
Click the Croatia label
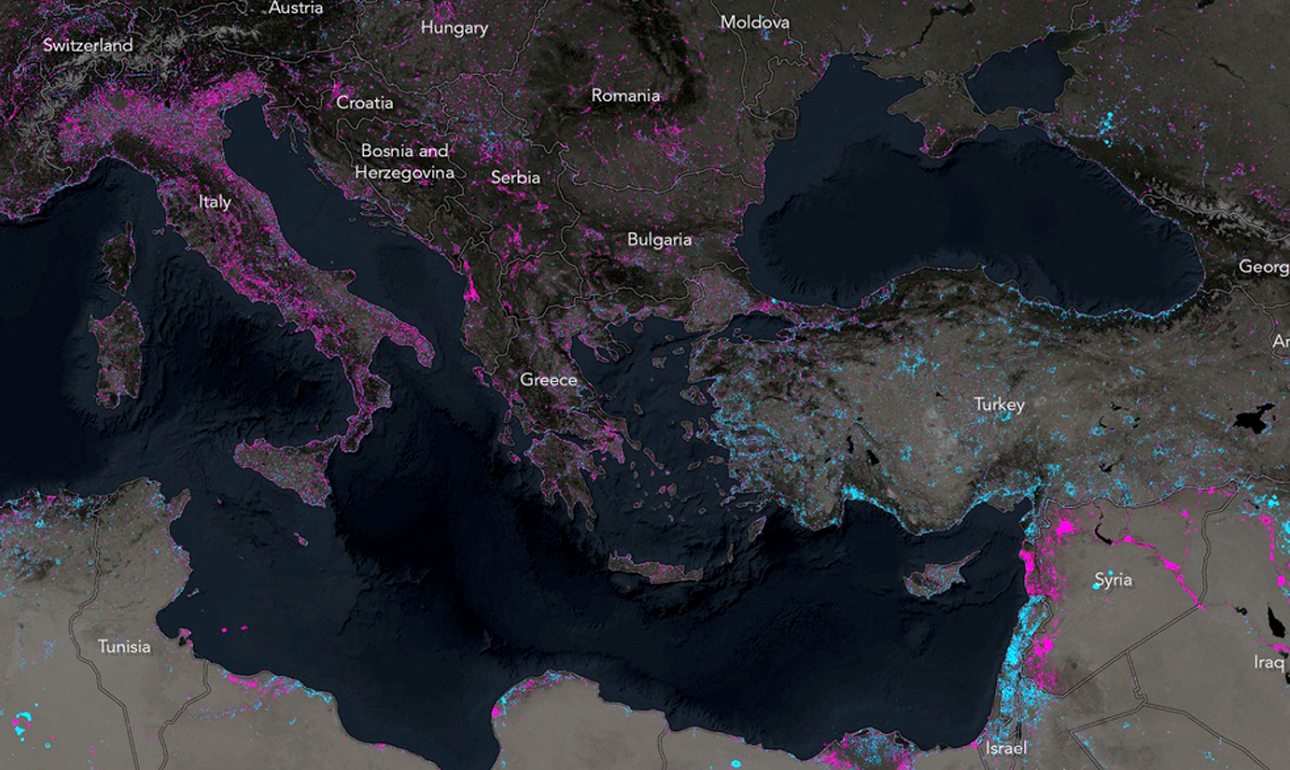click(x=365, y=103)
